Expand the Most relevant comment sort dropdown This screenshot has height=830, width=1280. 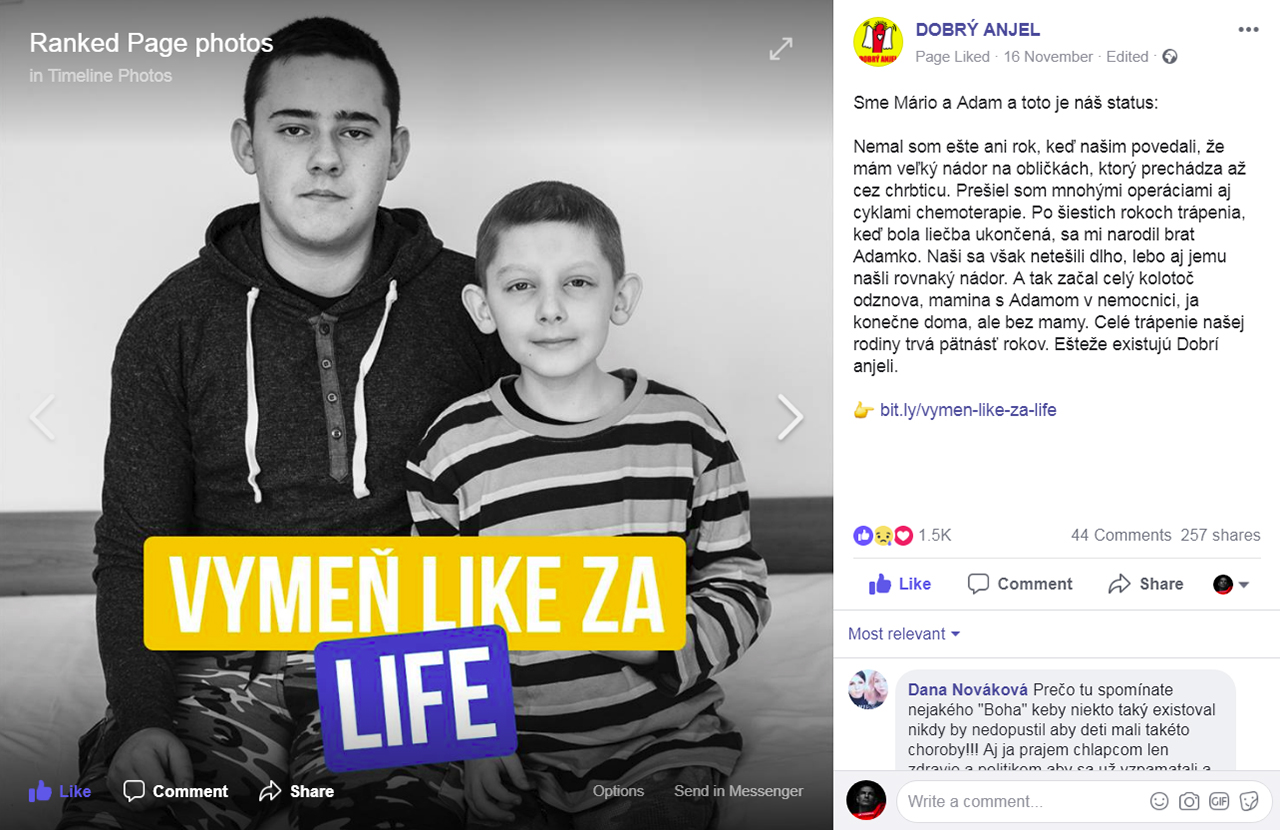(904, 634)
